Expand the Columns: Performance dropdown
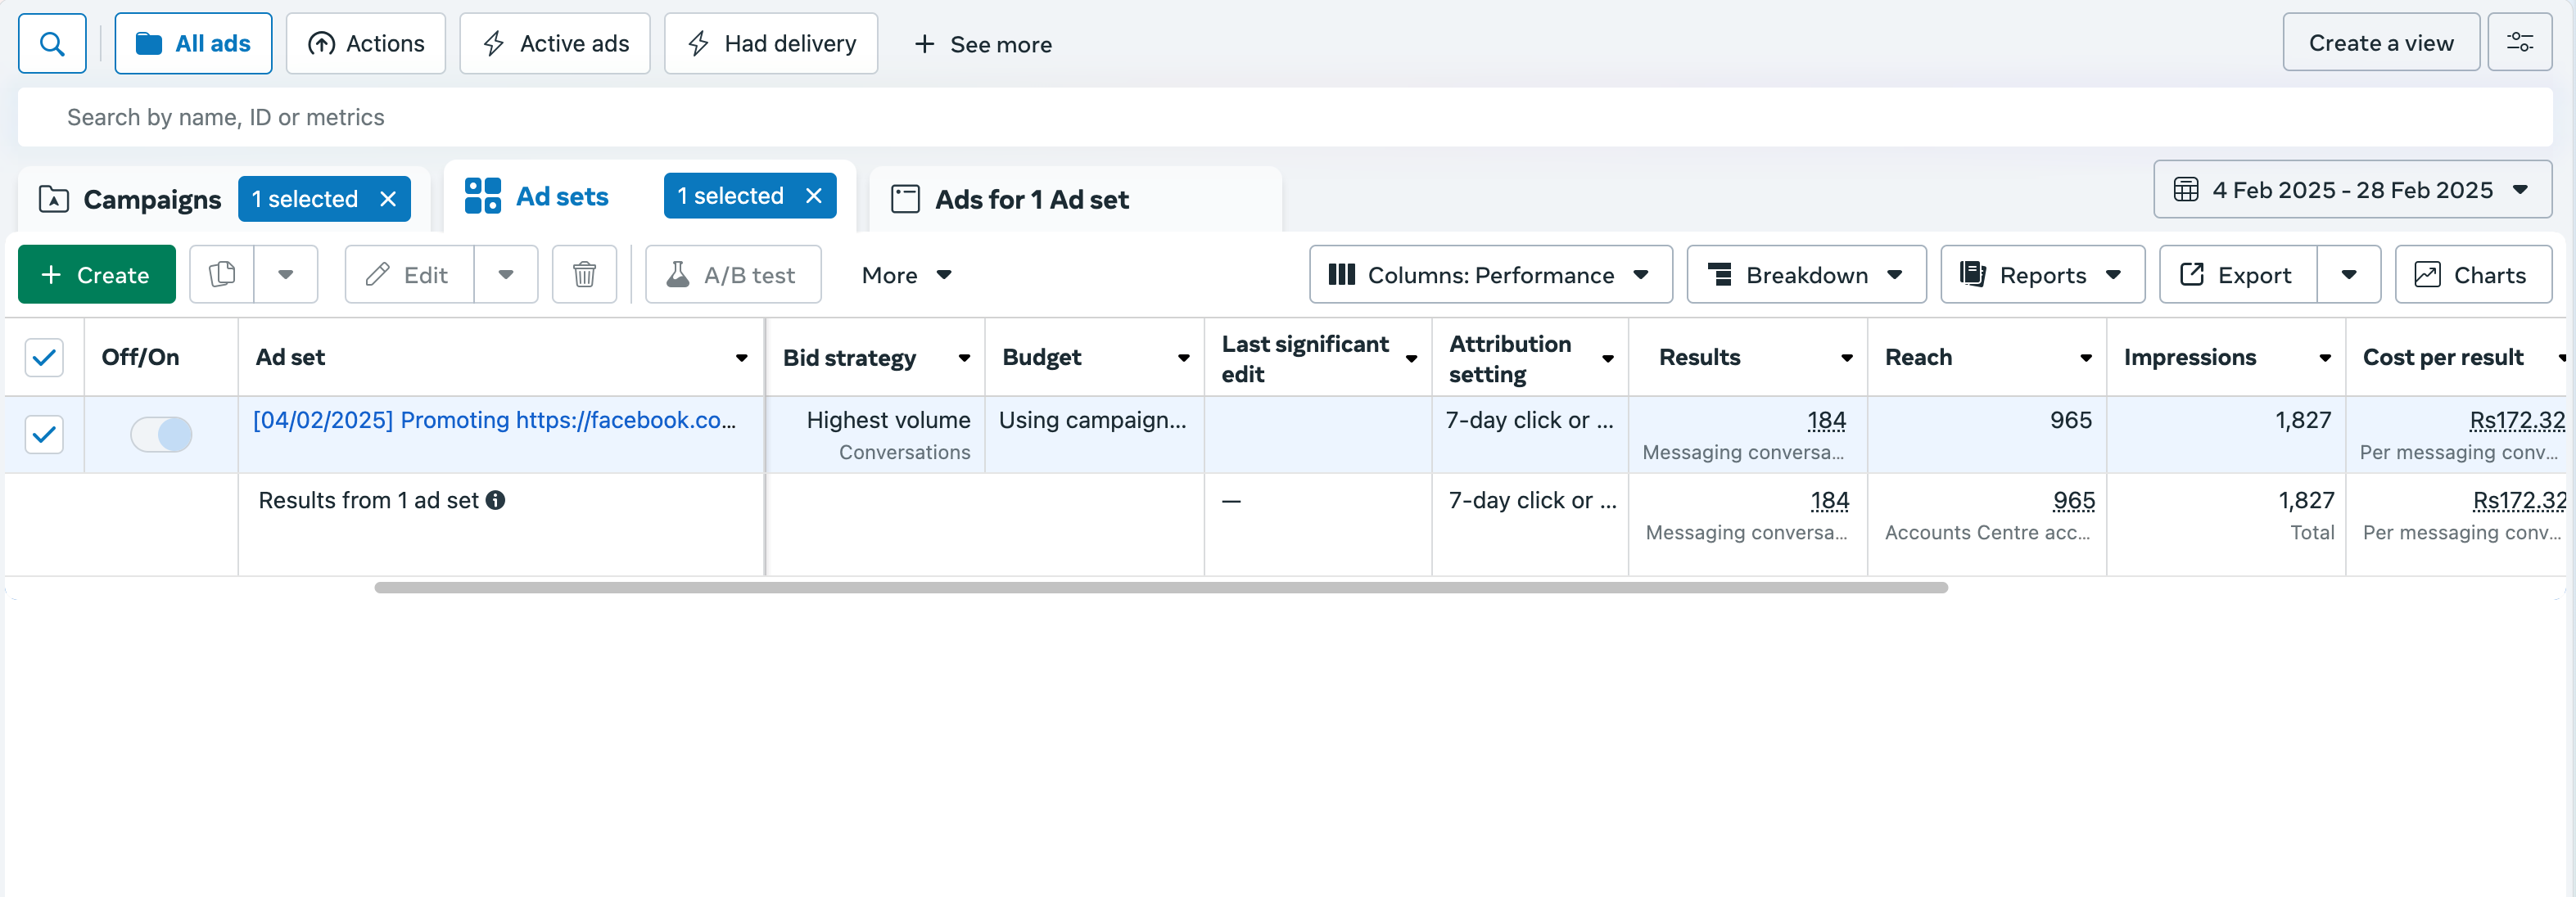This screenshot has height=897, width=2576. [1490, 274]
